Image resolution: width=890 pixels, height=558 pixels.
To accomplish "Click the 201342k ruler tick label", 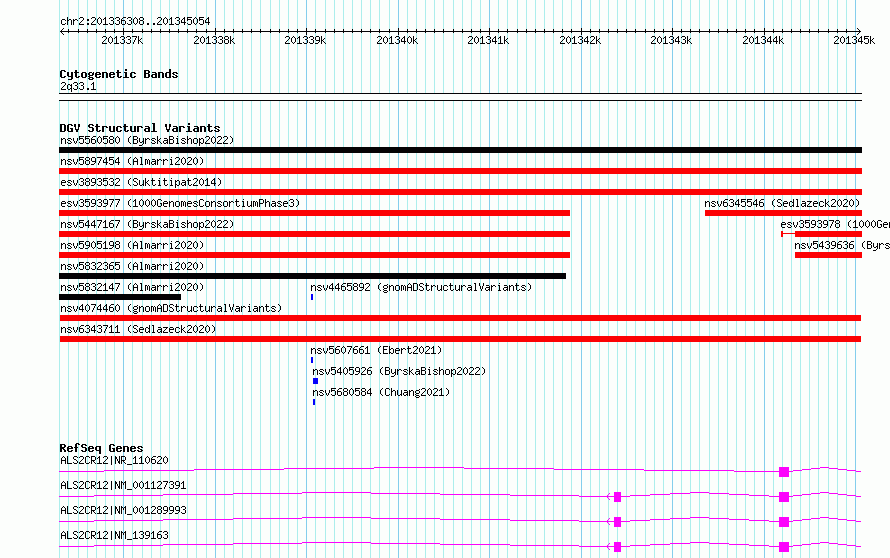I will tap(580, 40).
